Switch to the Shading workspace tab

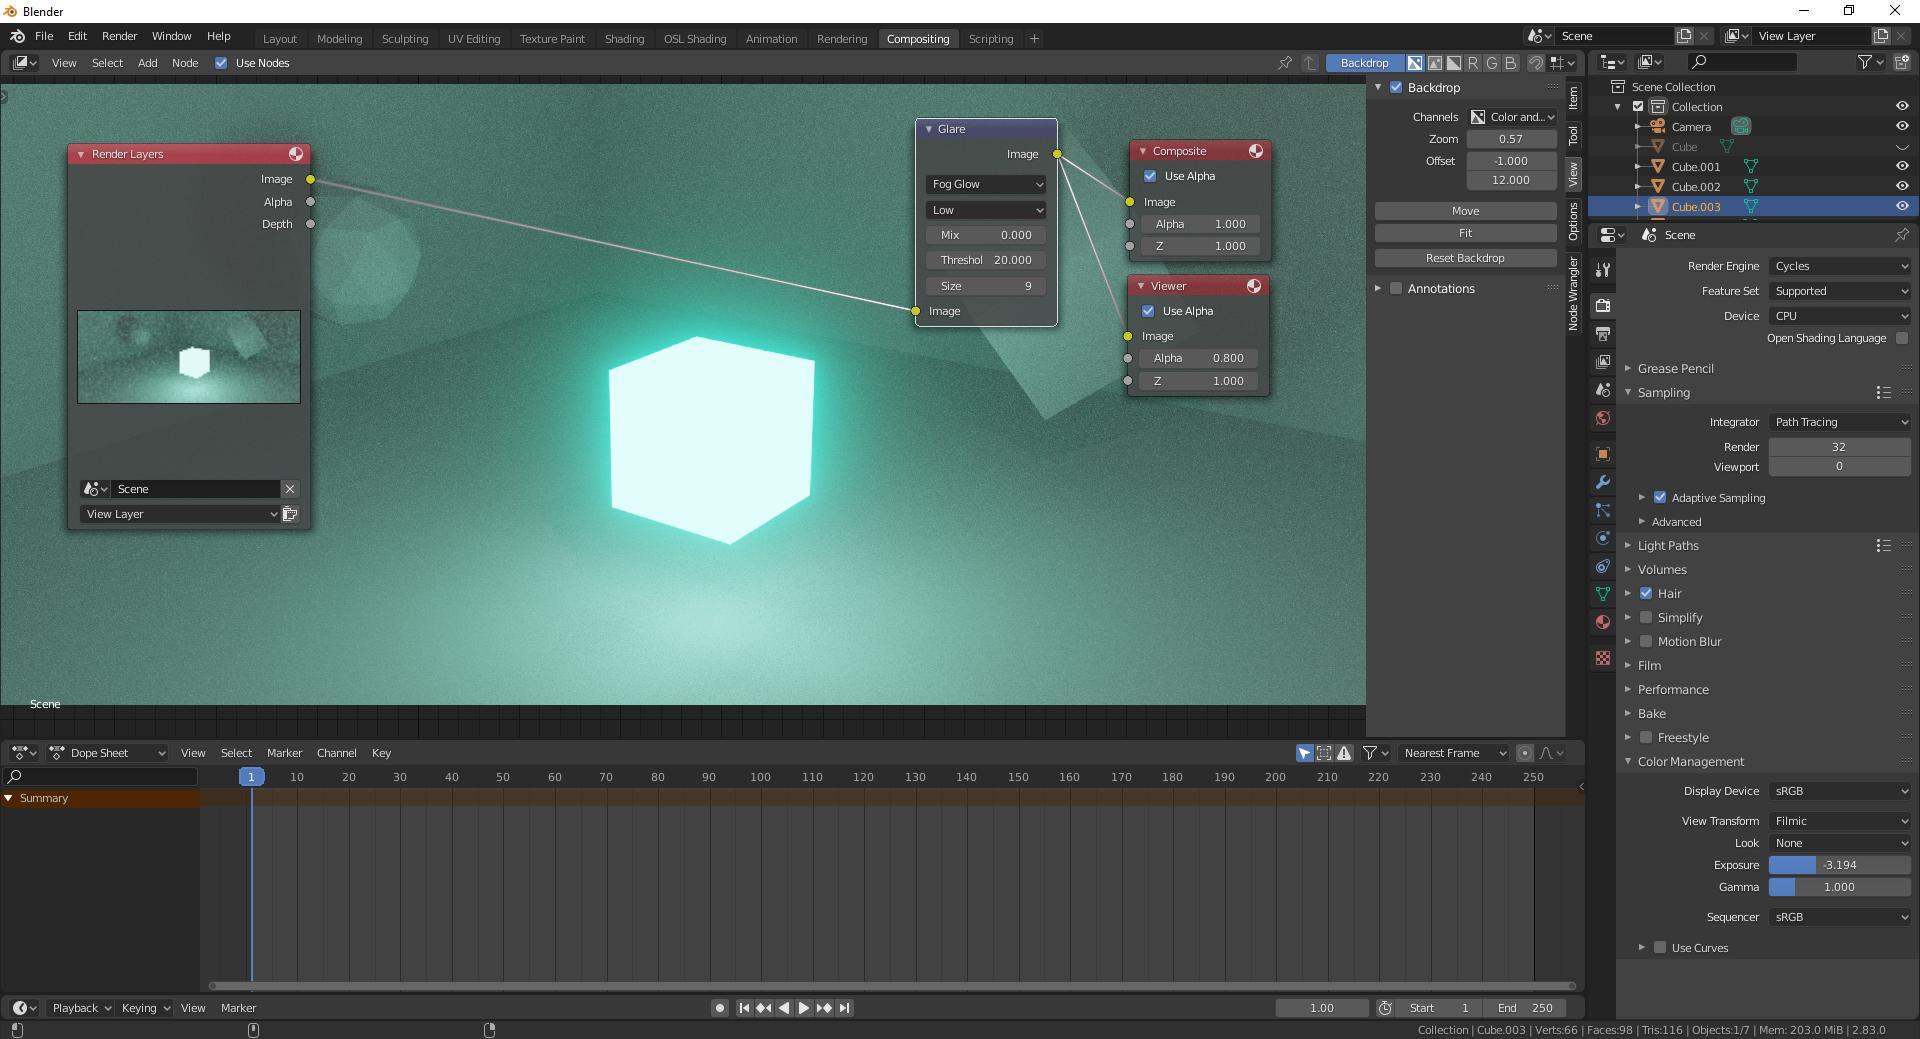point(624,39)
